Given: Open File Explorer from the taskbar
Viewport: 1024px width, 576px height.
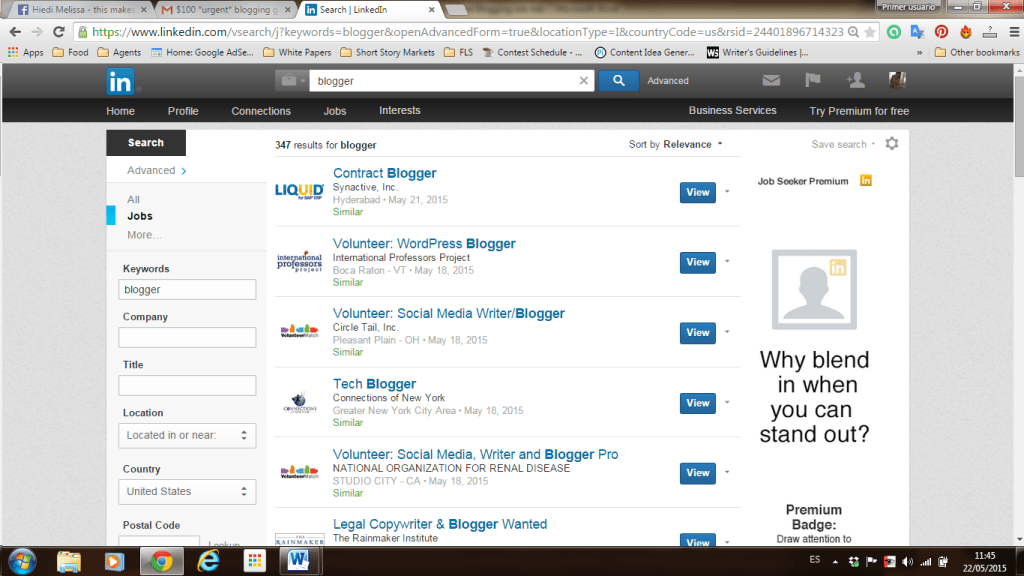Looking at the screenshot, I should (x=69, y=561).
